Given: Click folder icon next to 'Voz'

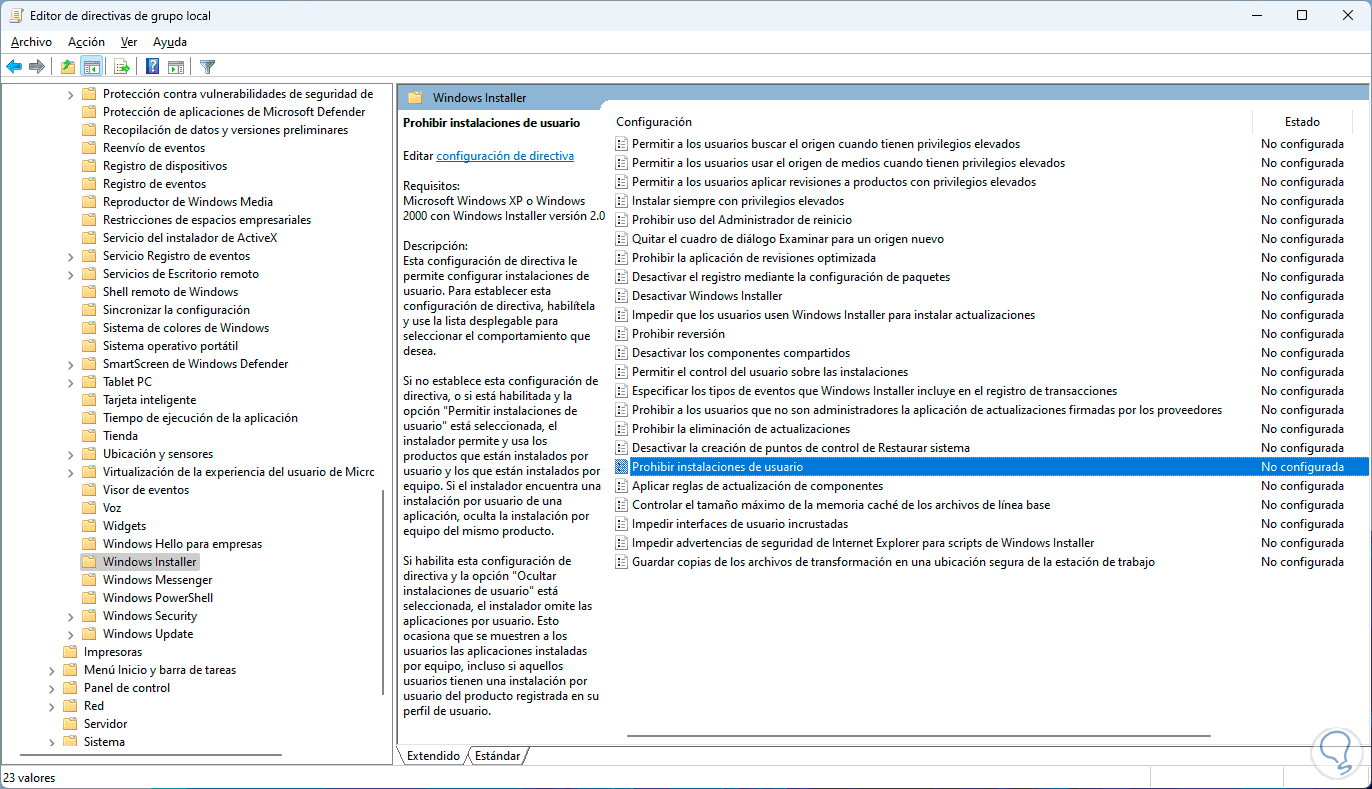Looking at the screenshot, I should pyautogui.click(x=89, y=508).
